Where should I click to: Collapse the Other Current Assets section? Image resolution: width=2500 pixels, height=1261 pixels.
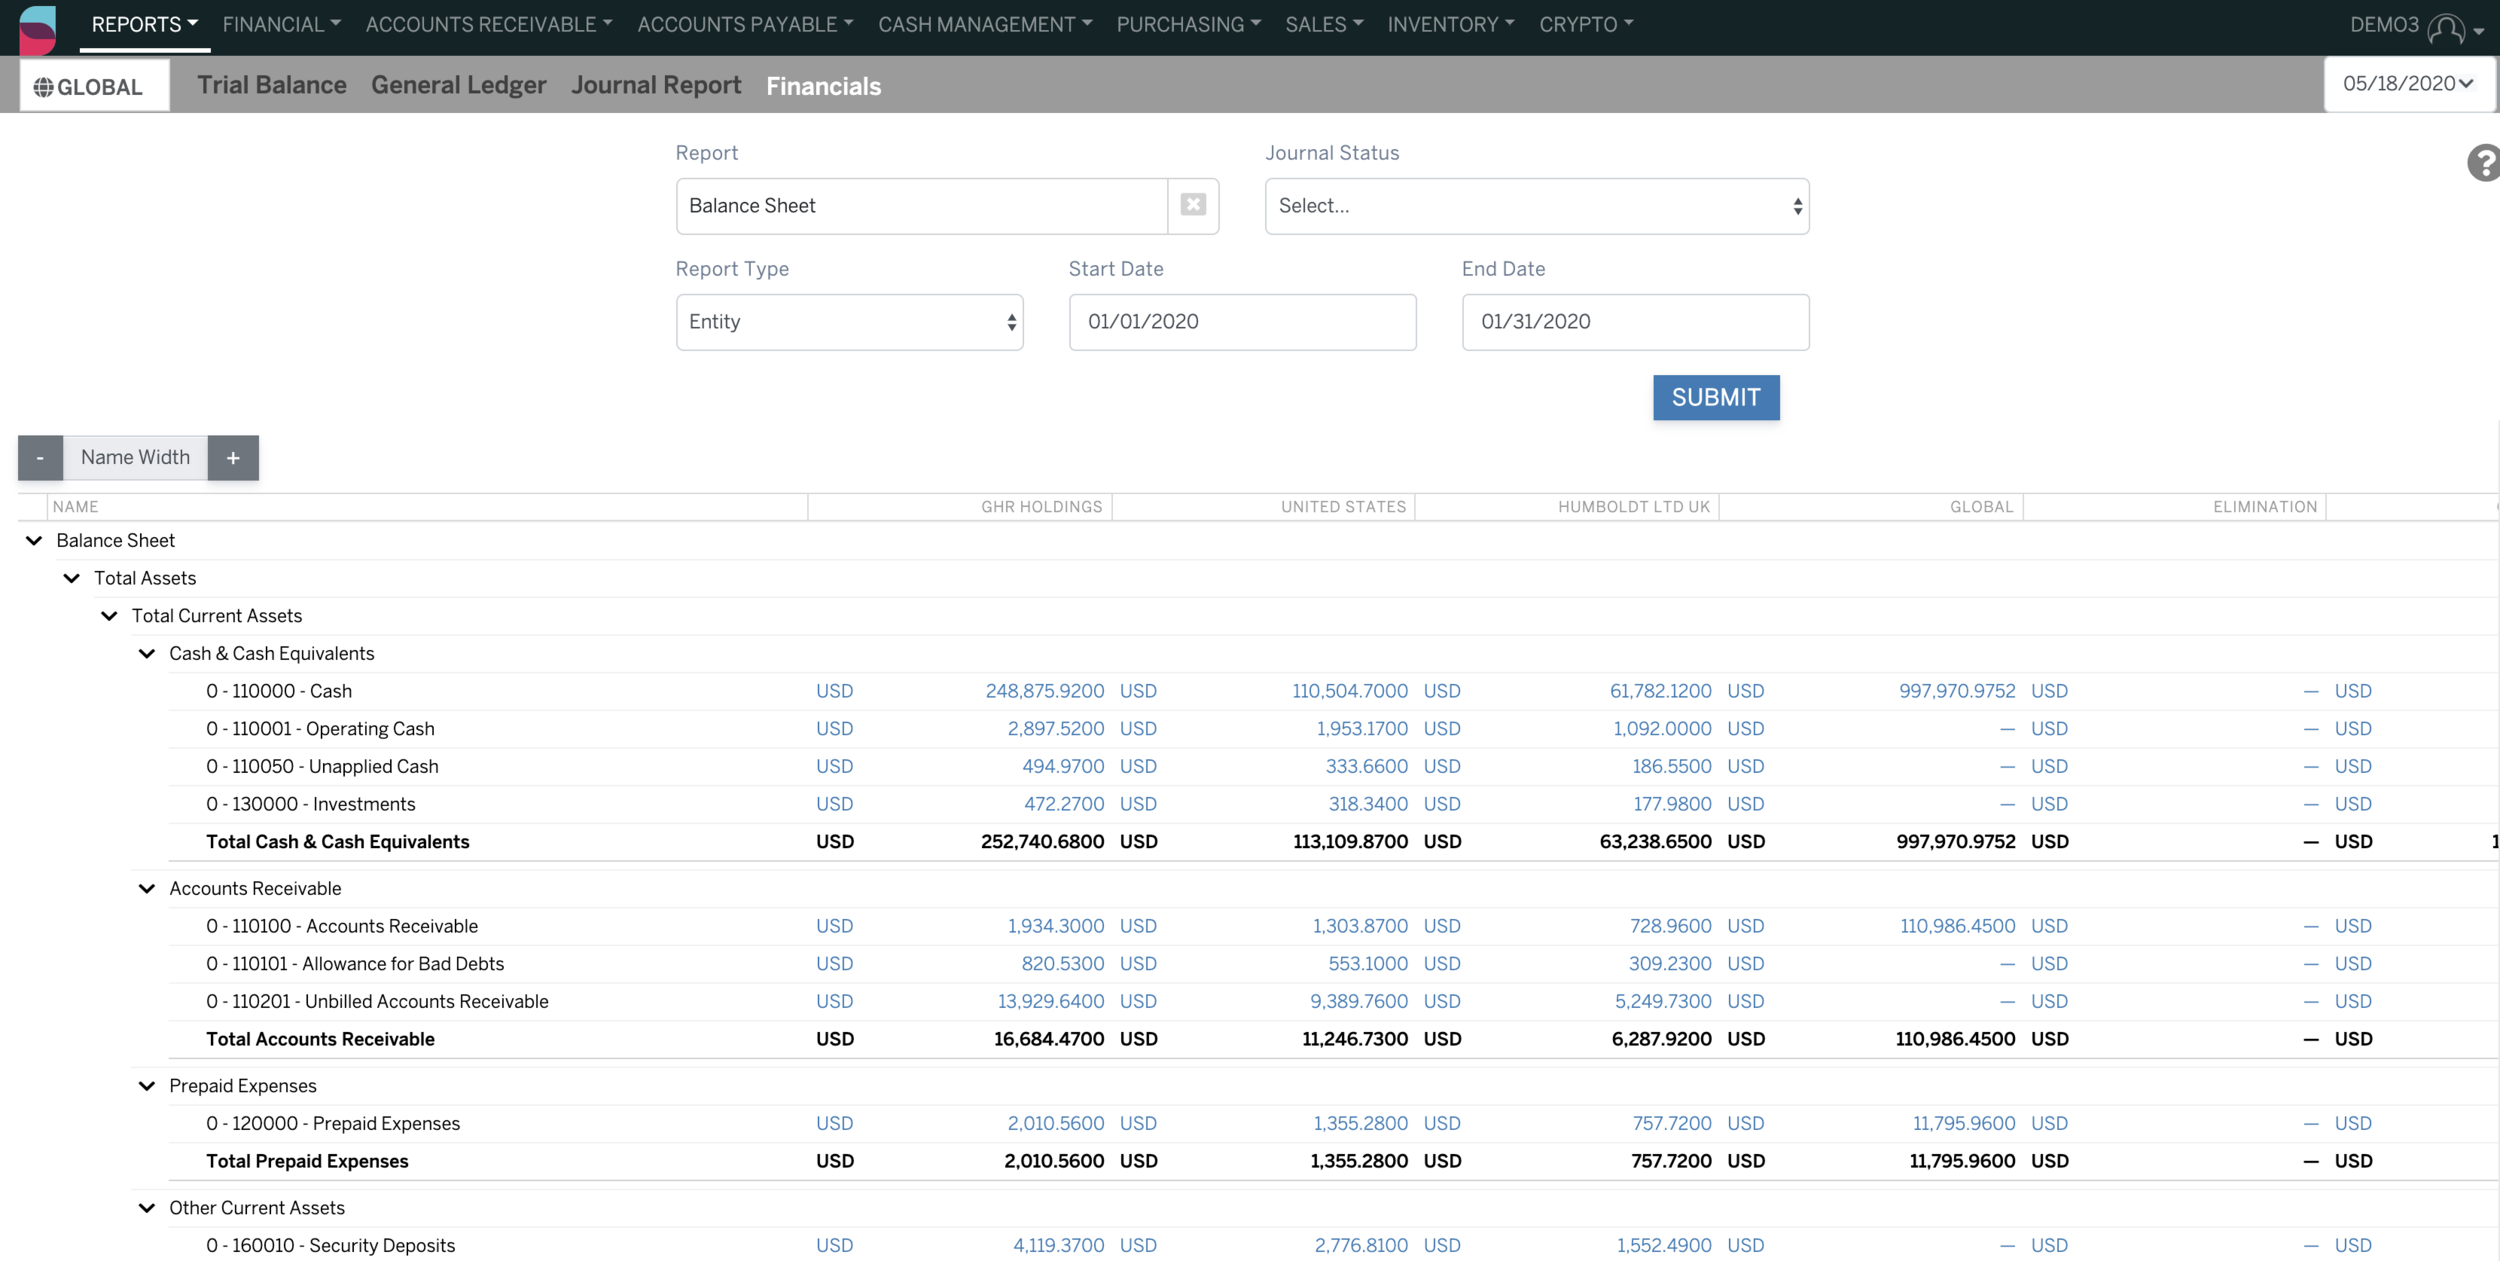coord(147,1208)
